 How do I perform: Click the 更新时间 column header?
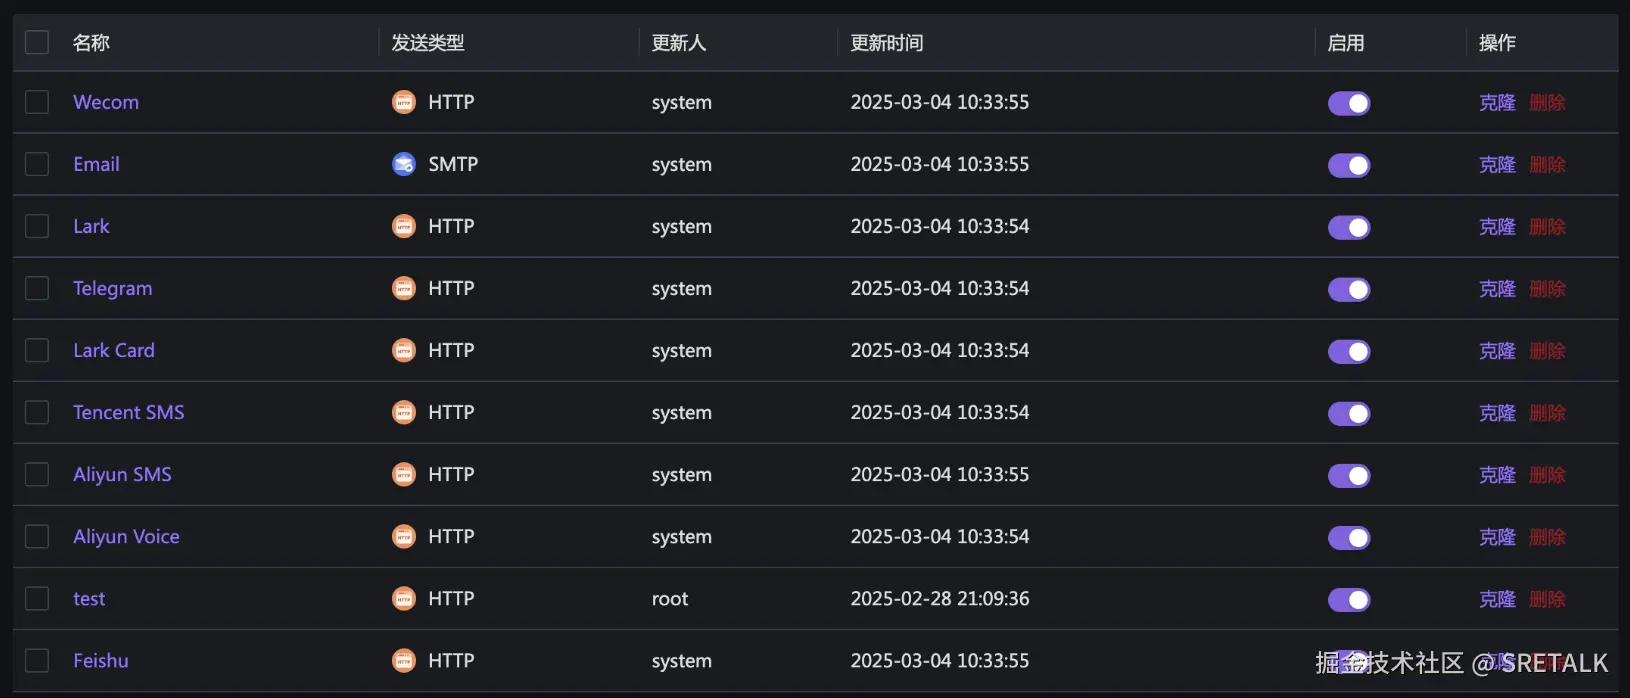[887, 43]
